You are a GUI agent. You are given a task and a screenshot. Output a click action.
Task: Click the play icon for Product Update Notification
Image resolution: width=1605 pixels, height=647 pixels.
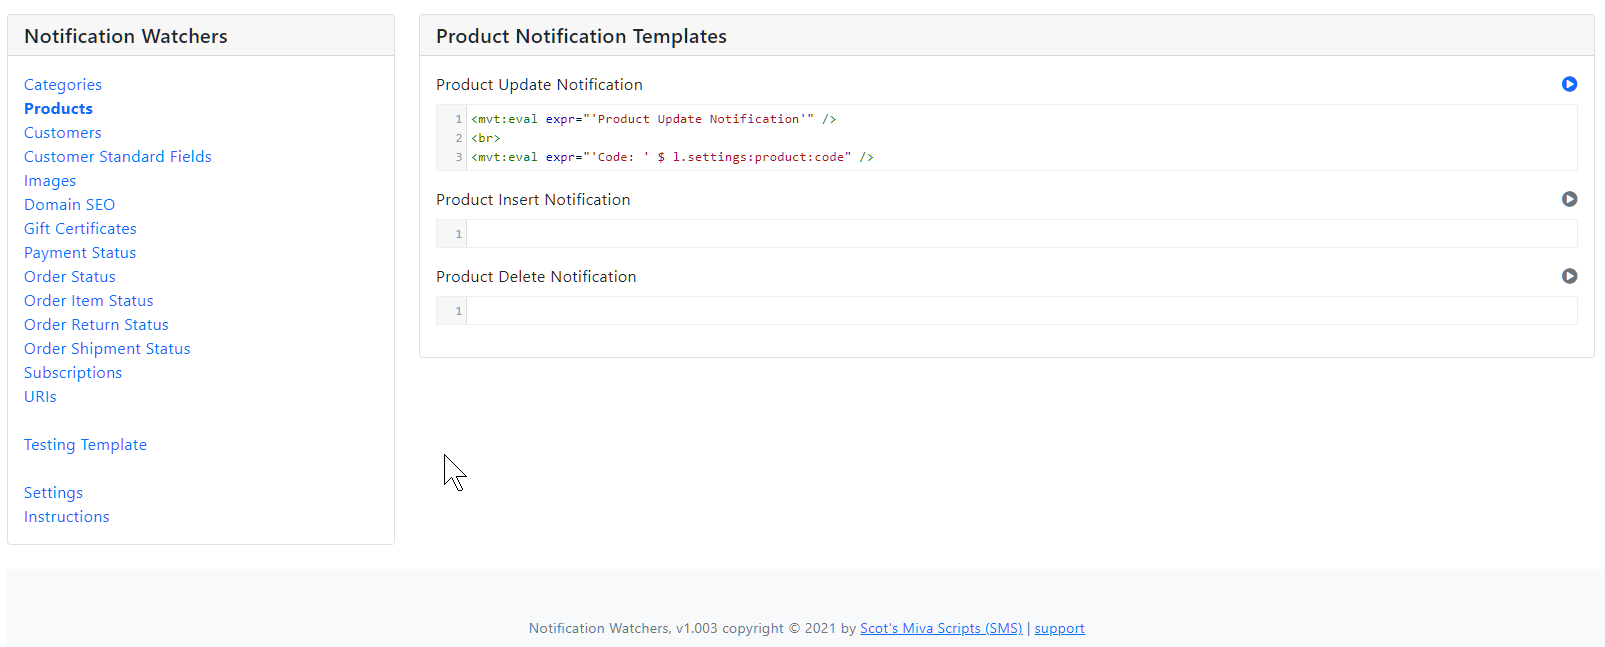[1569, 85]
